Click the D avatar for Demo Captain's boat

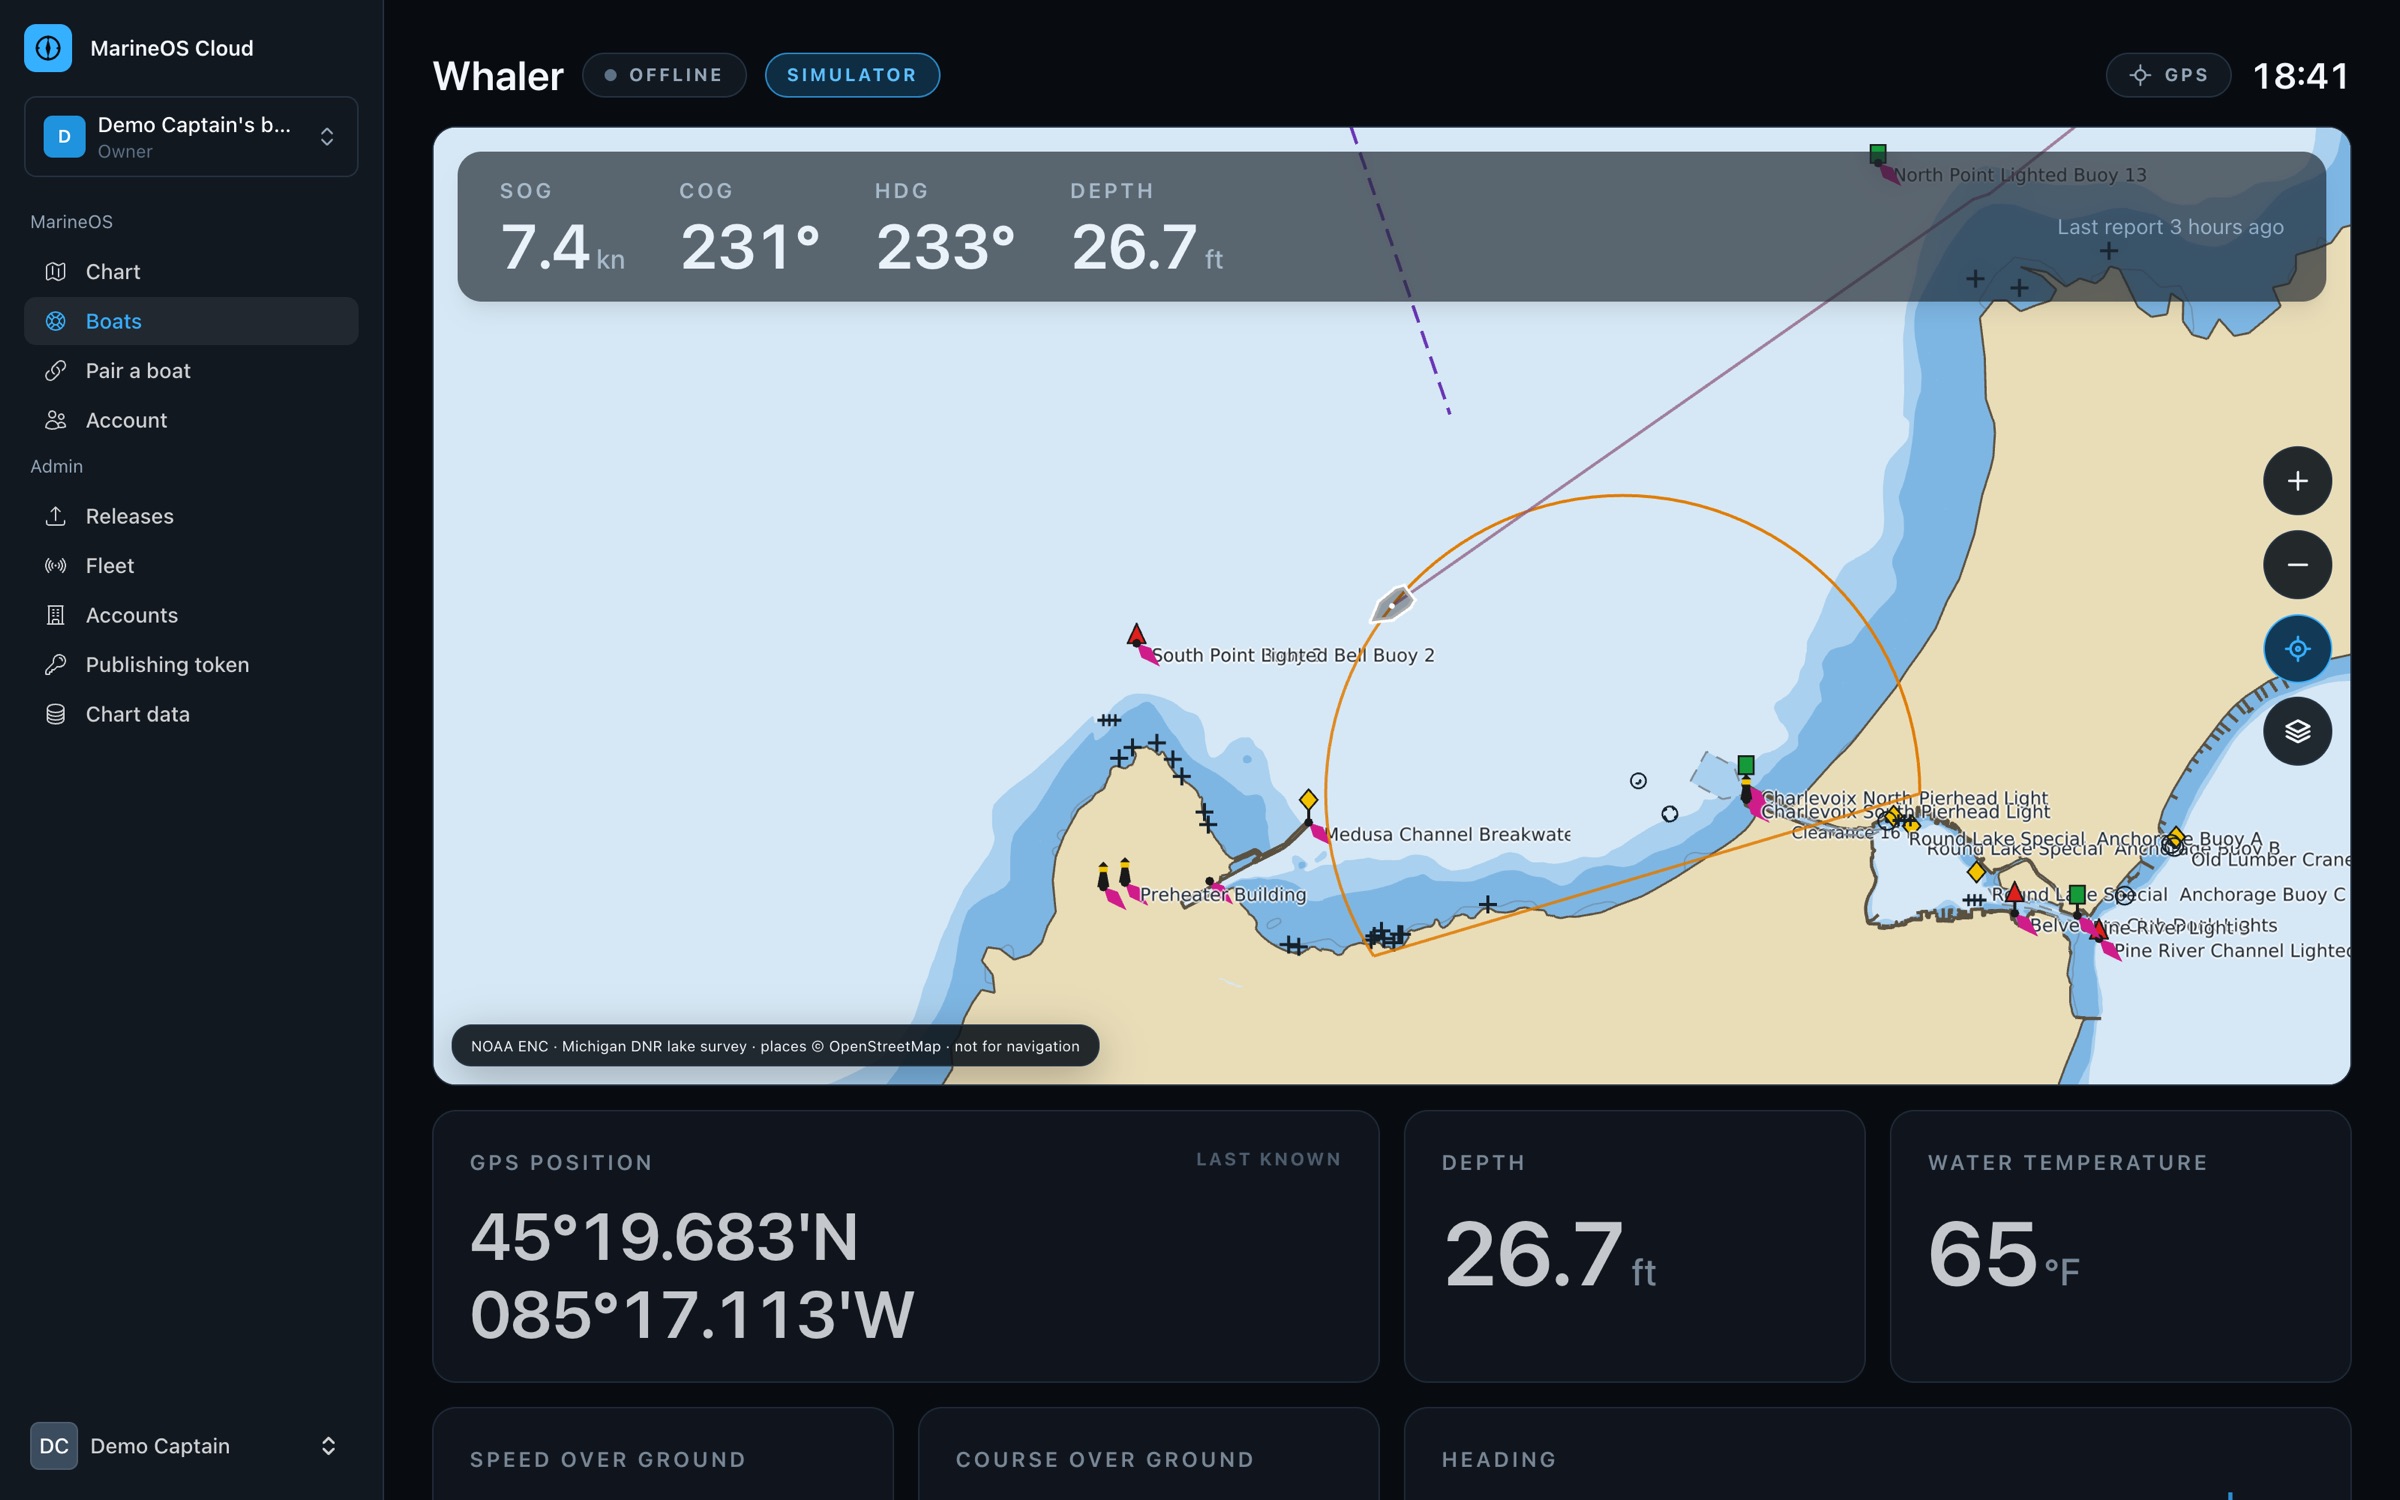[x=64, y=136]
